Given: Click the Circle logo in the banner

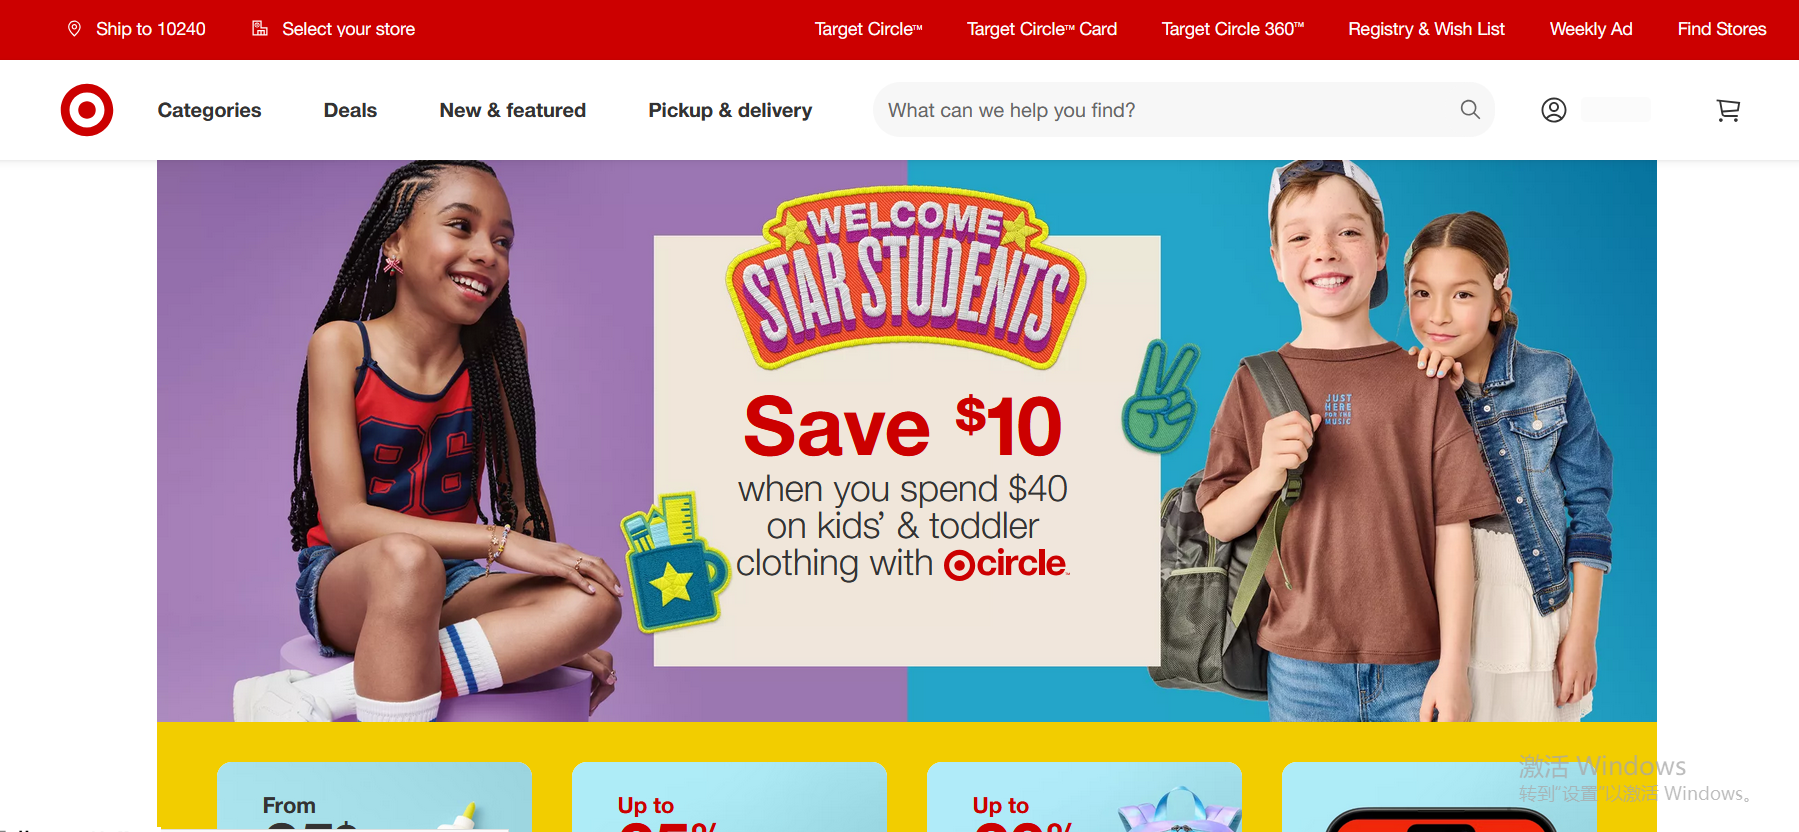Looking at the screenshot, I should tap(1006, 564).
